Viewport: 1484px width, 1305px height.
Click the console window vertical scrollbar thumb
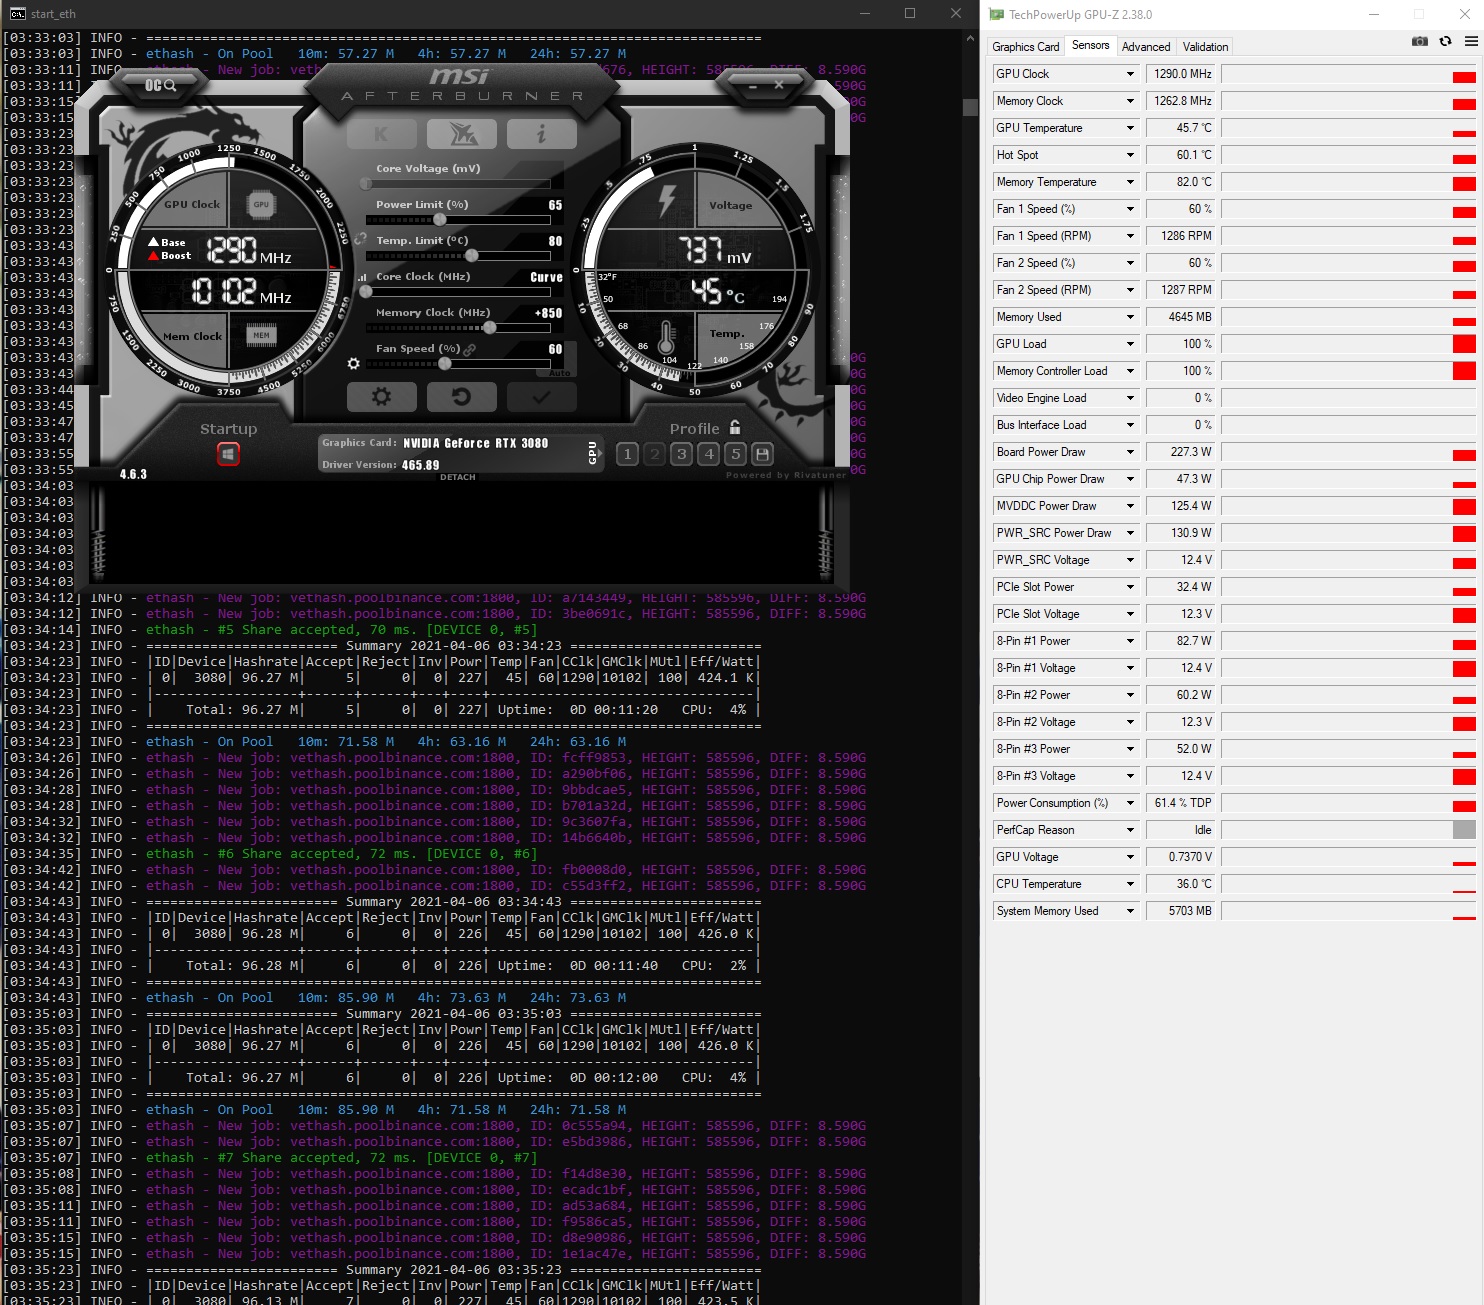coord(970,107)
